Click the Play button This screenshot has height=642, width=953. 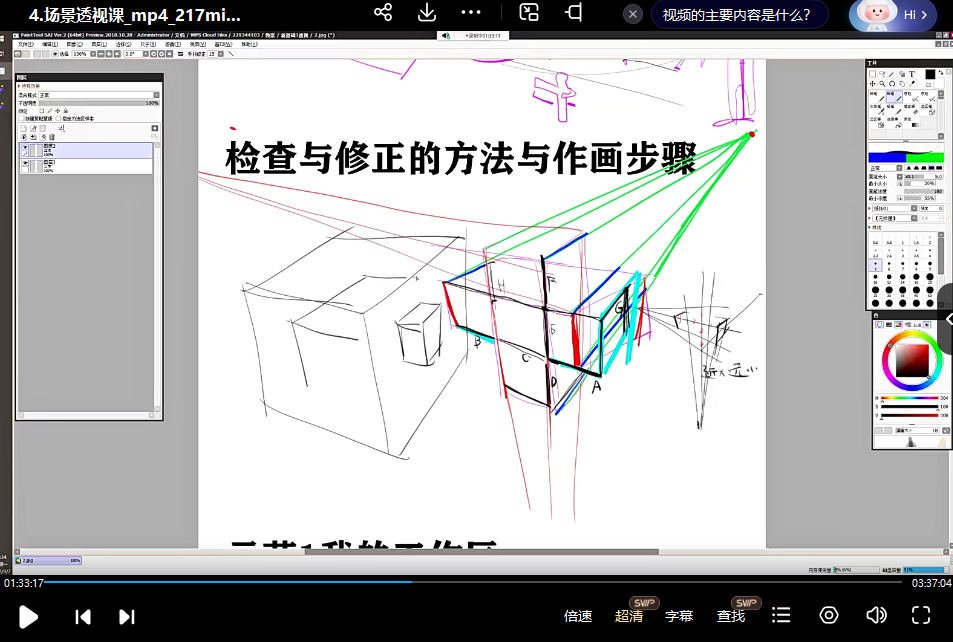click(28, 616)
